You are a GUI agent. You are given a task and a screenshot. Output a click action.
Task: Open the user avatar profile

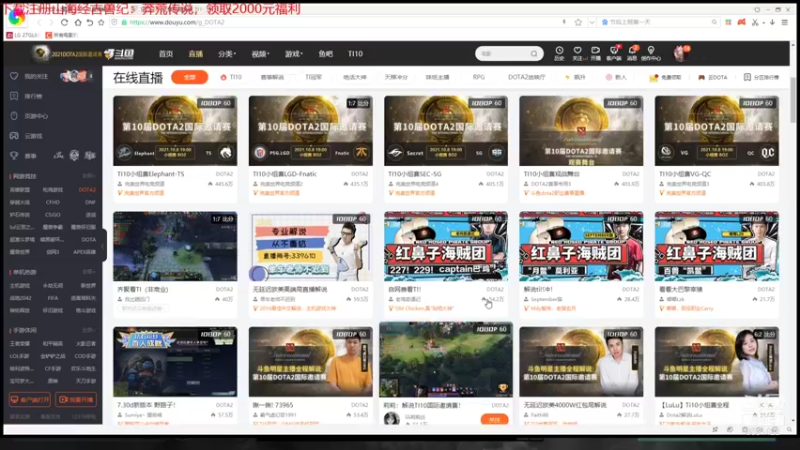coord(681,53)
